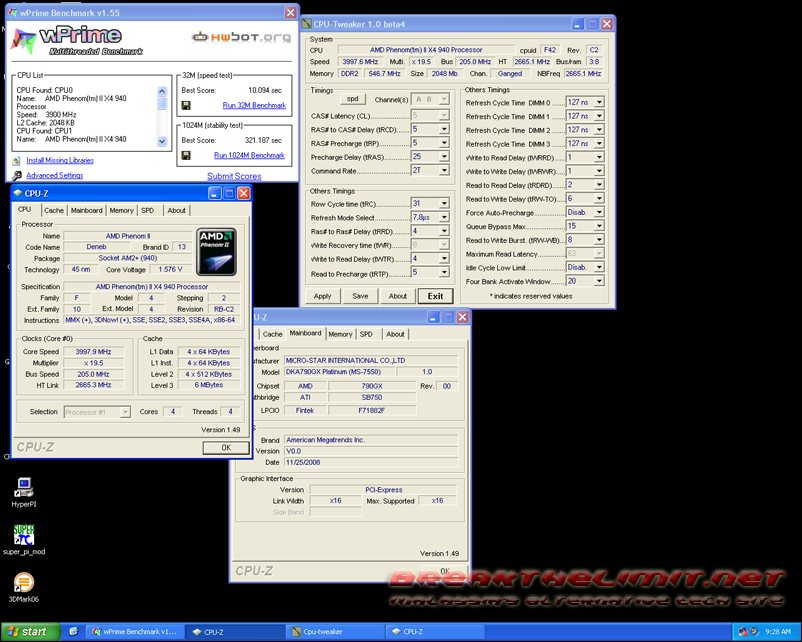Click the spd button in CPU-Tweaker
The height and width of the screenshot is (642, 802).
click(352, 99)
